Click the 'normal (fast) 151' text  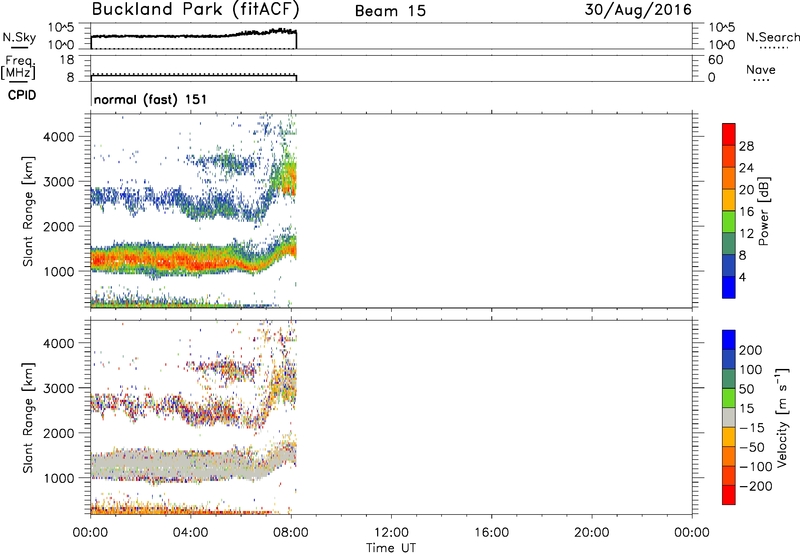(x=151, y=99)
